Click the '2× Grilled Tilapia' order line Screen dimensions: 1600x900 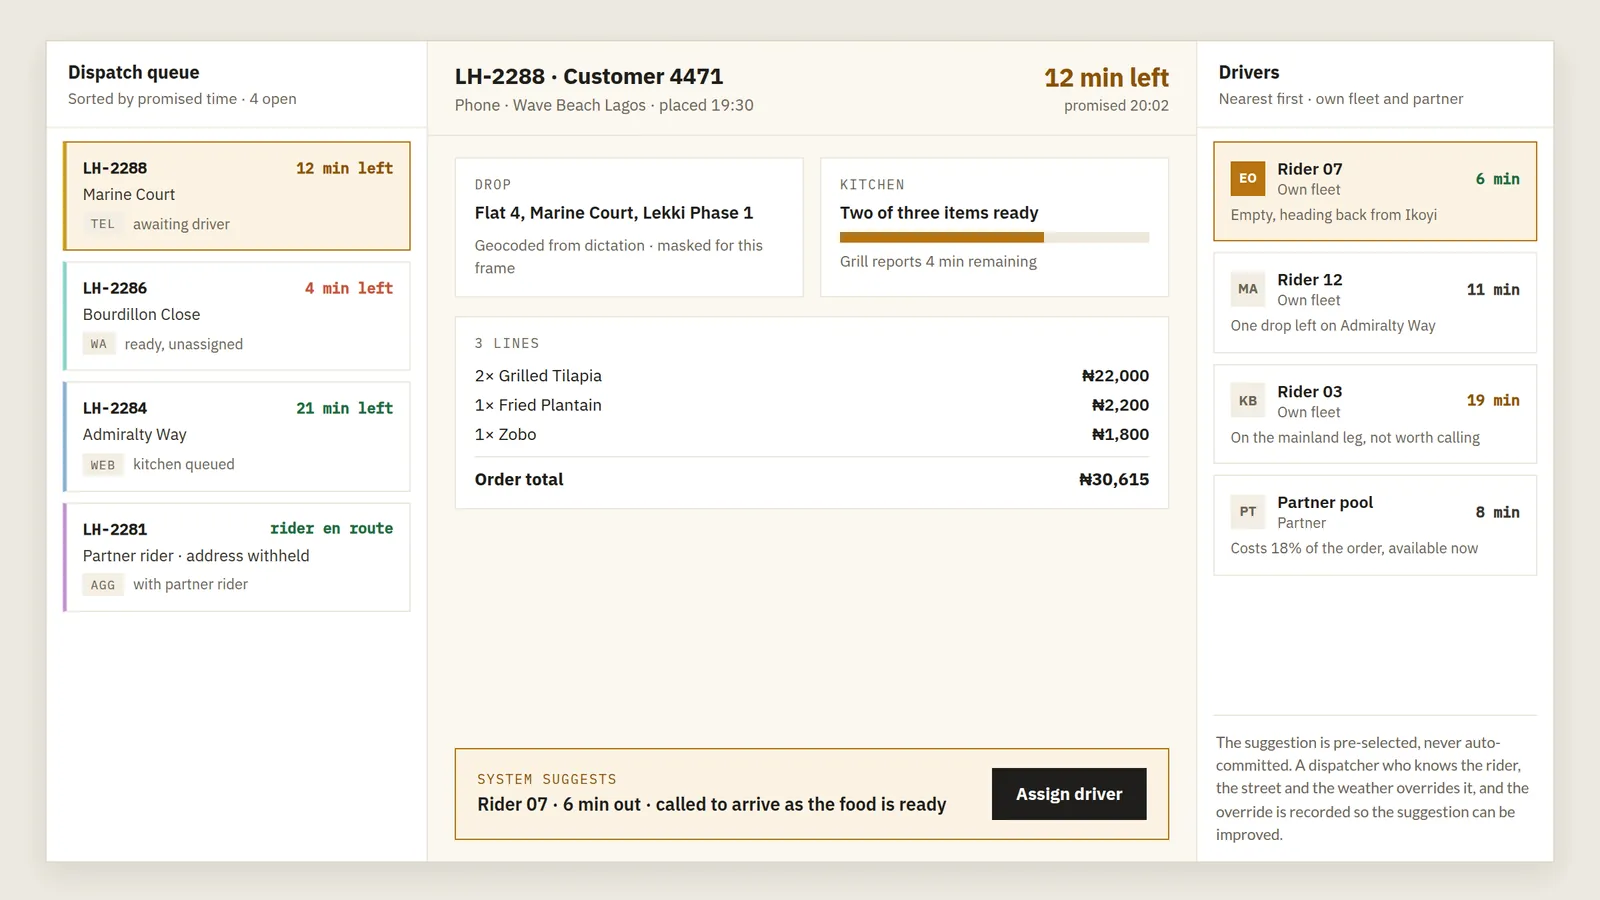tap(812, 376)
